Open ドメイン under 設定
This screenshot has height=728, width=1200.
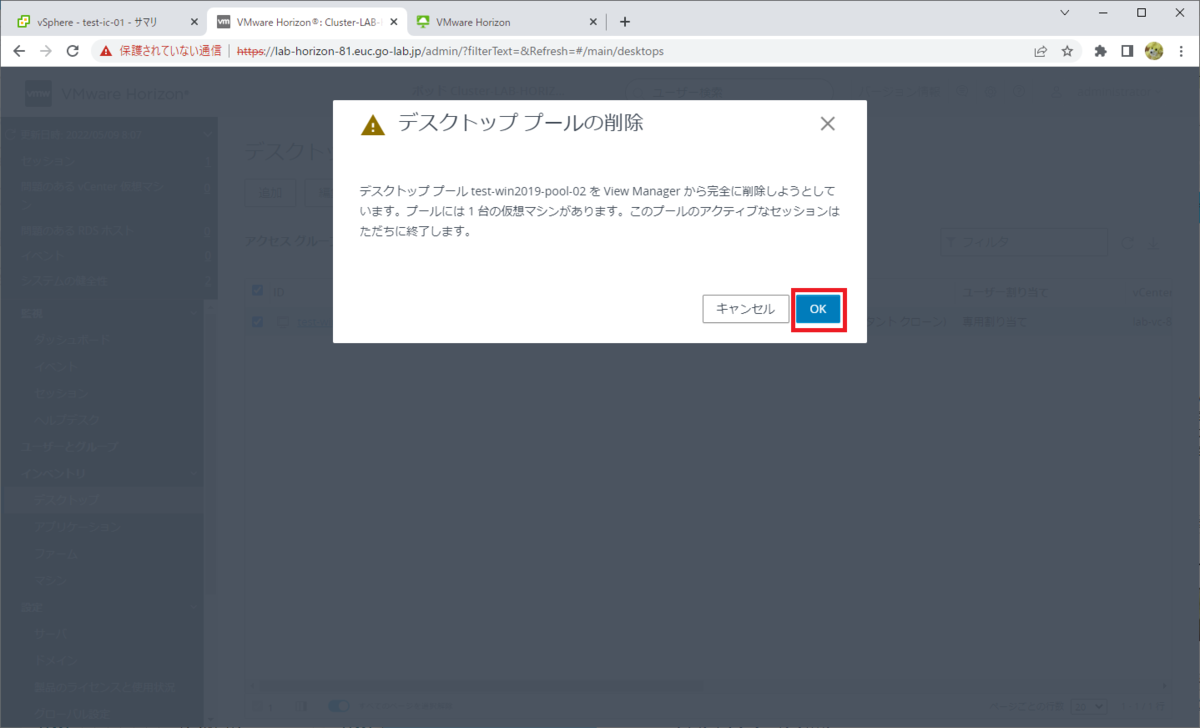[x=55, y=660]
